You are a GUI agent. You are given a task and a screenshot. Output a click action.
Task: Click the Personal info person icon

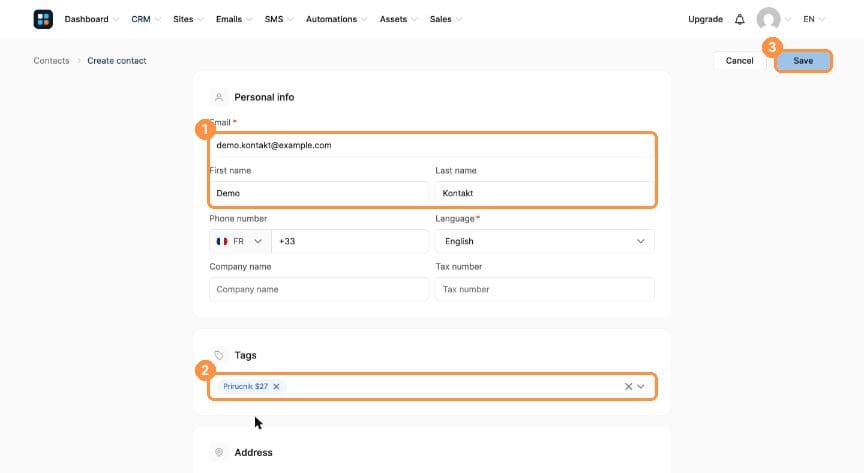click(219, 98)
